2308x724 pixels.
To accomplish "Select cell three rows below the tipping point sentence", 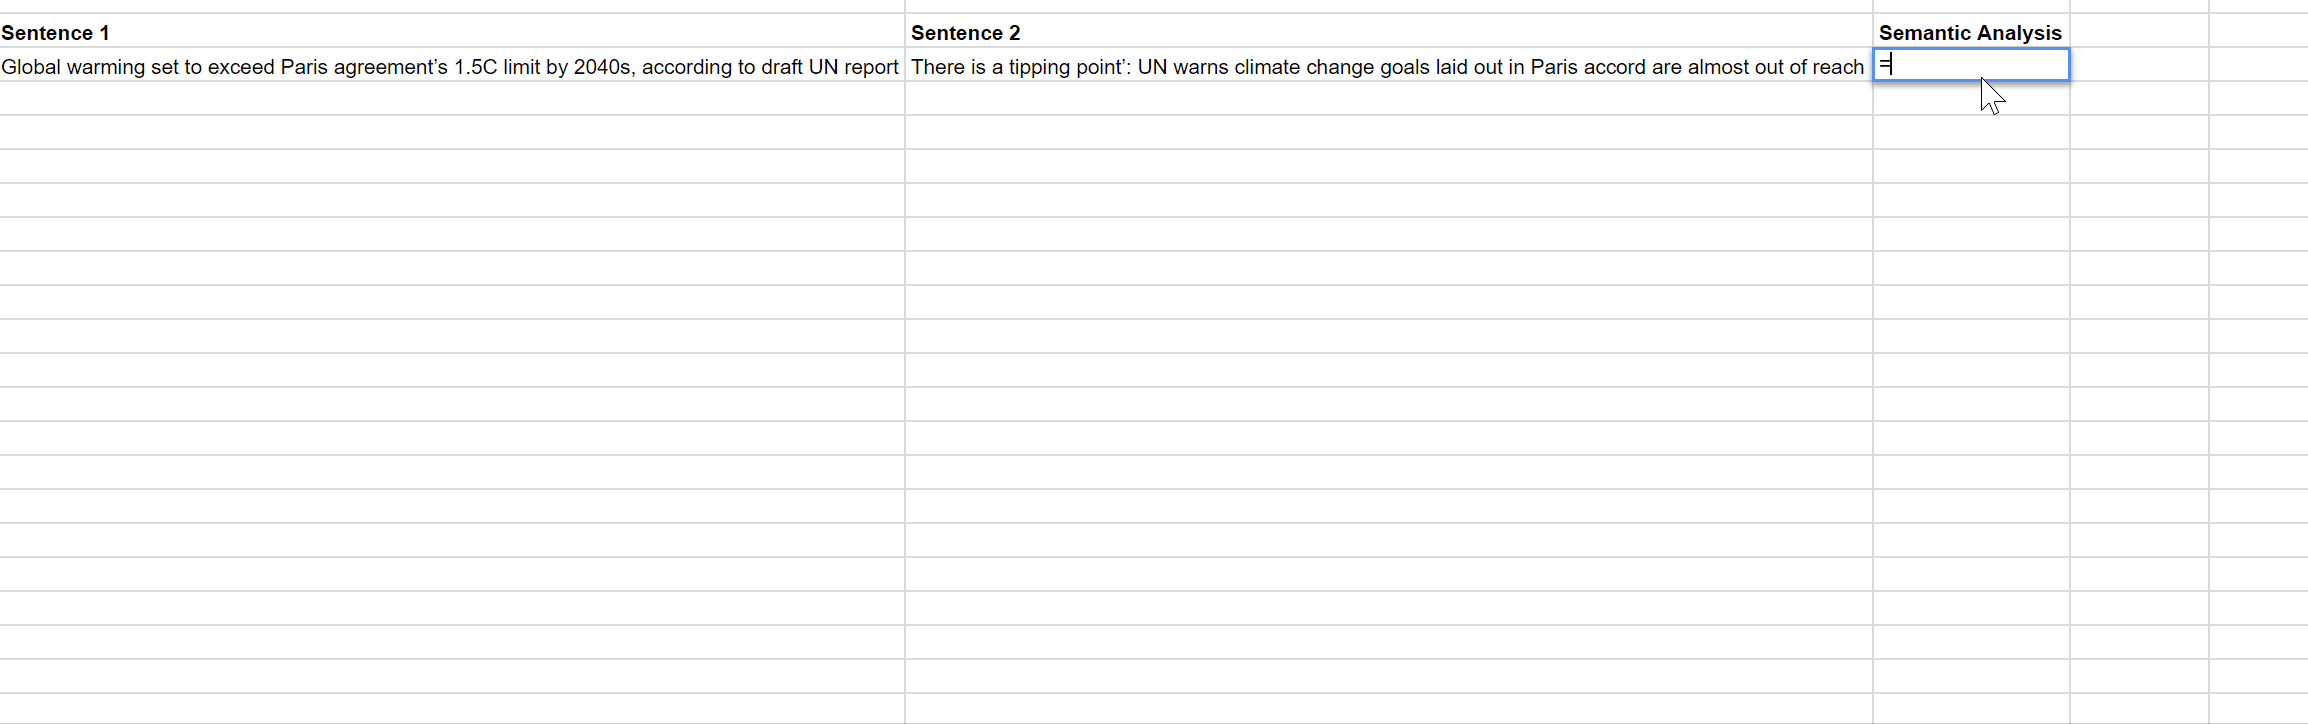I will click(1388, 167).
